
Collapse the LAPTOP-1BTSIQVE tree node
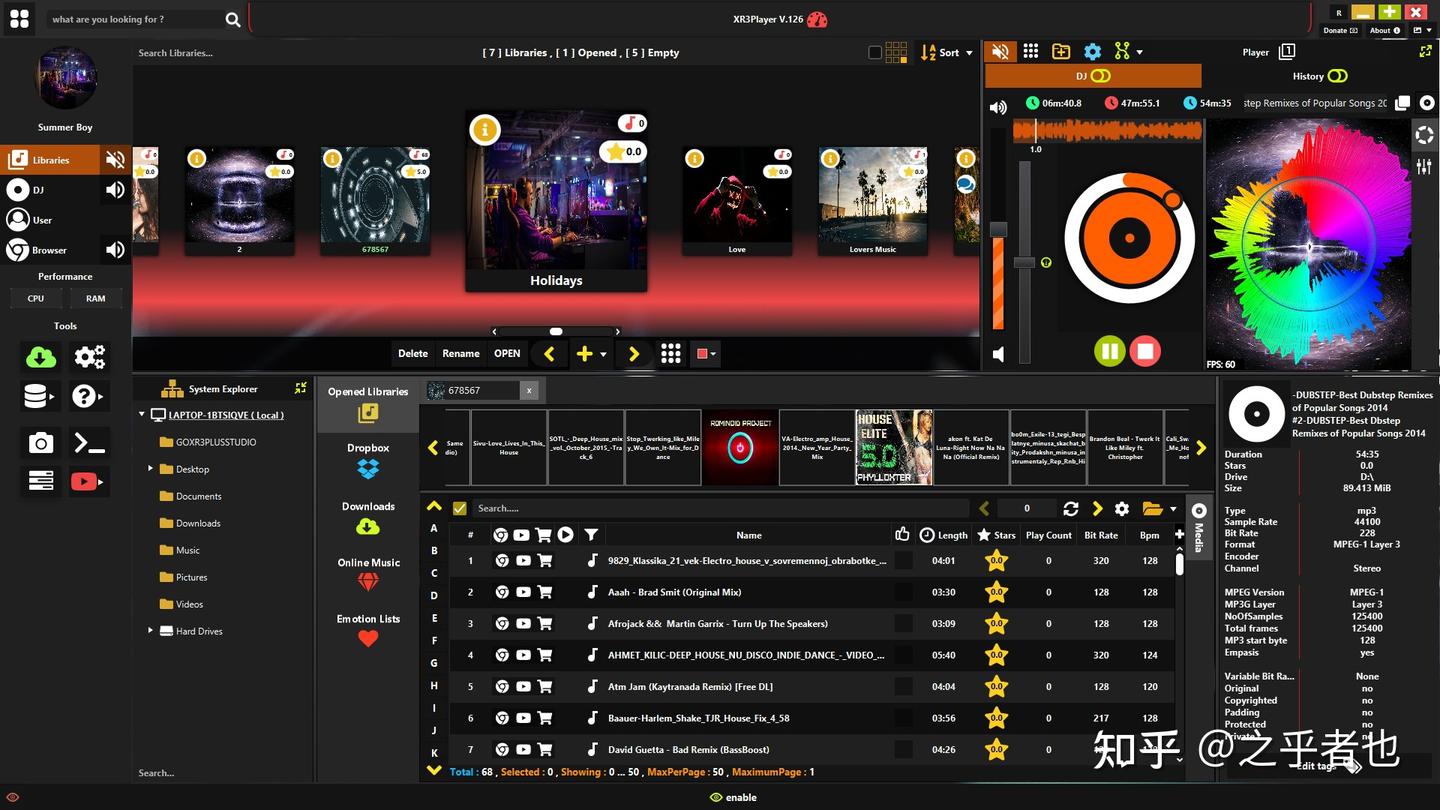[x=141, y=415]
